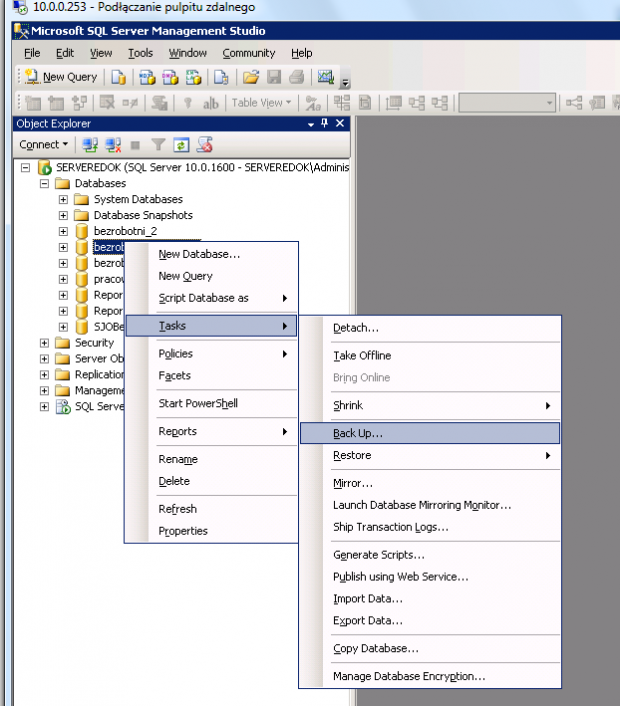The image size is (620, 706).
Task: Select the Security folder
Action: [x=94, y=343]
